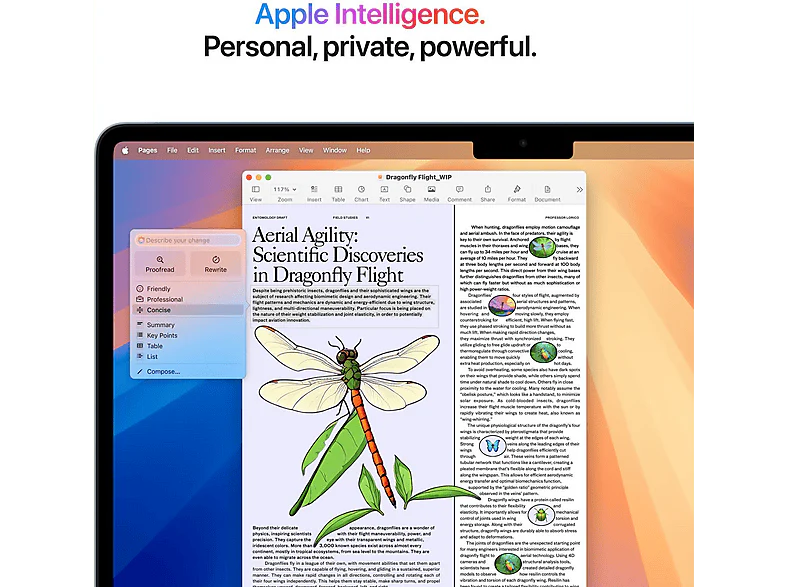Image resolution: width=786 pixels, height=587 pixels.
Task: Expand the toolbar overflow chevrons
Action: pyautogui.click(x=579, y=189)
